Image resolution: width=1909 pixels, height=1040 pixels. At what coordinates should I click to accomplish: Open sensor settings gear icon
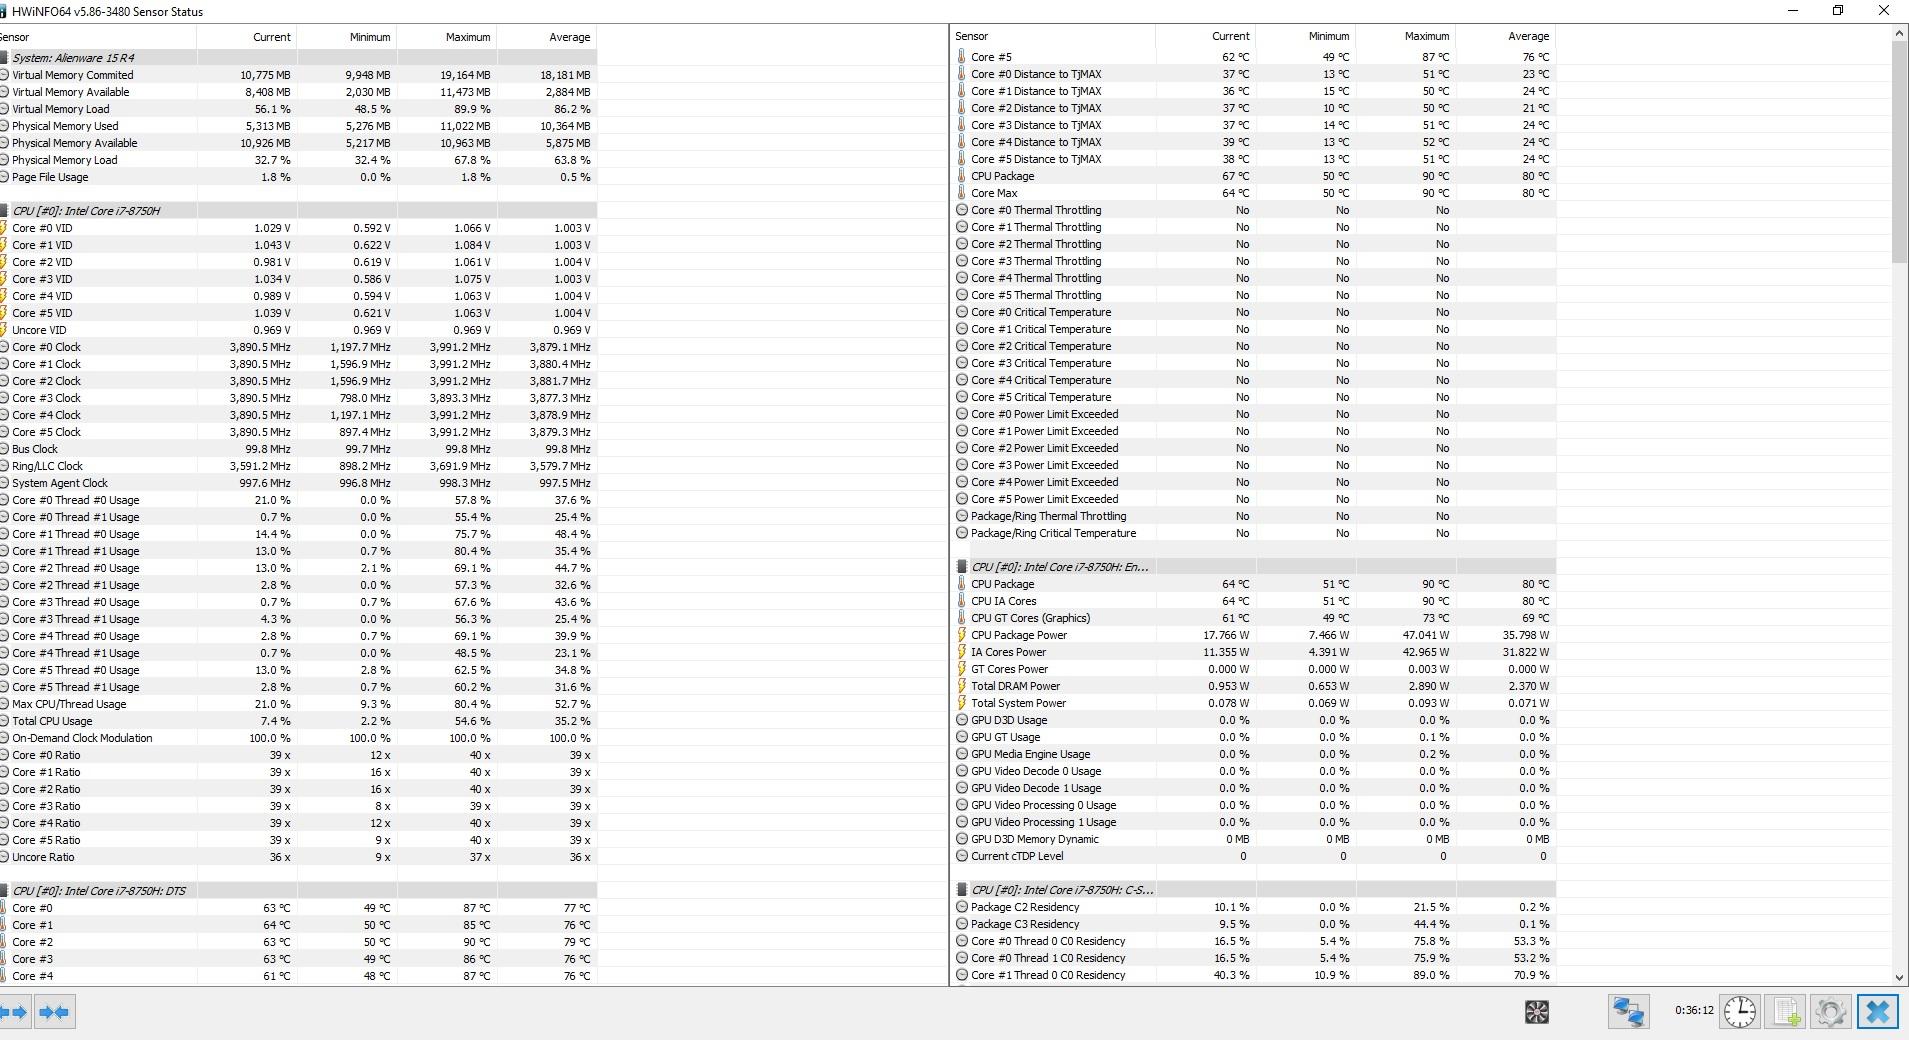(x=1831, y=1012)
